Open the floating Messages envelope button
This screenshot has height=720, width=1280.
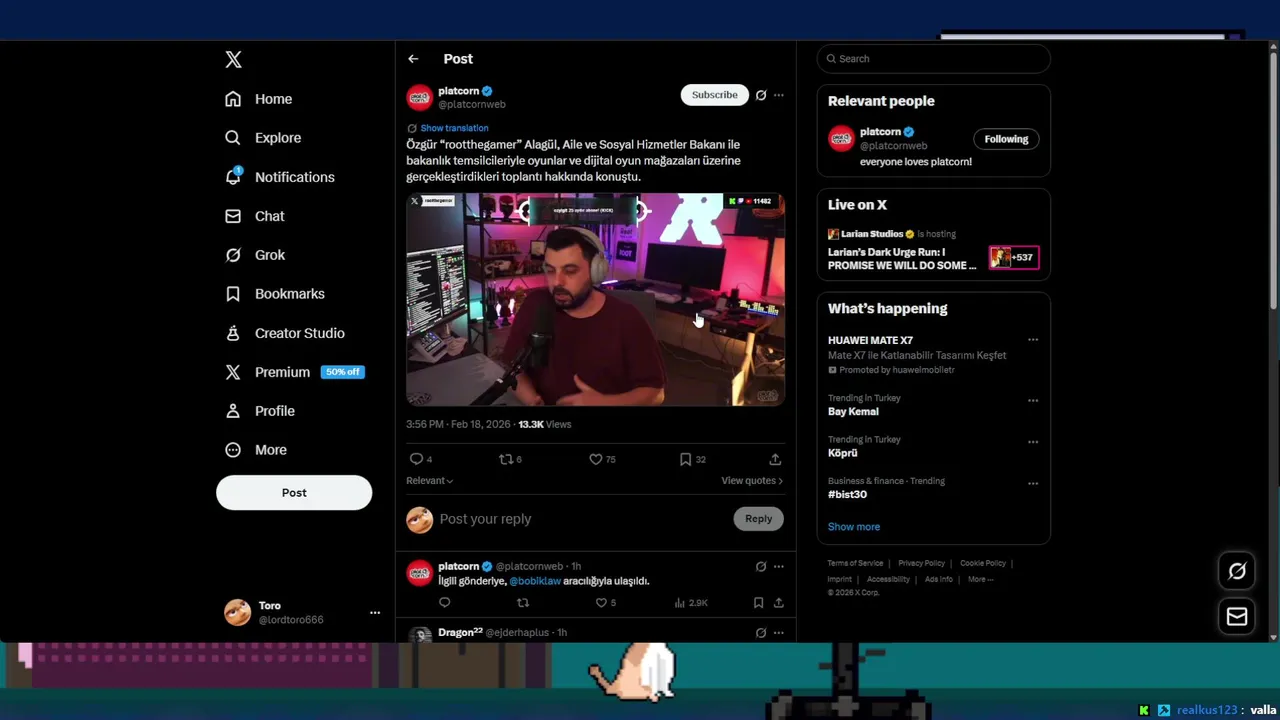click(1237, 616)
